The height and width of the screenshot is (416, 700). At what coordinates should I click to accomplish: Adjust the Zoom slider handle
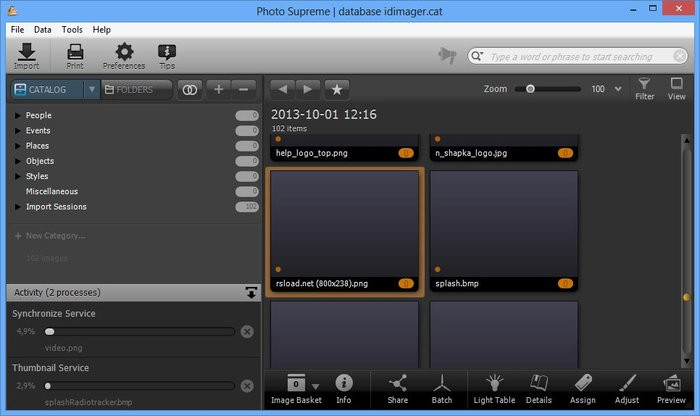[x=530, y=89]
